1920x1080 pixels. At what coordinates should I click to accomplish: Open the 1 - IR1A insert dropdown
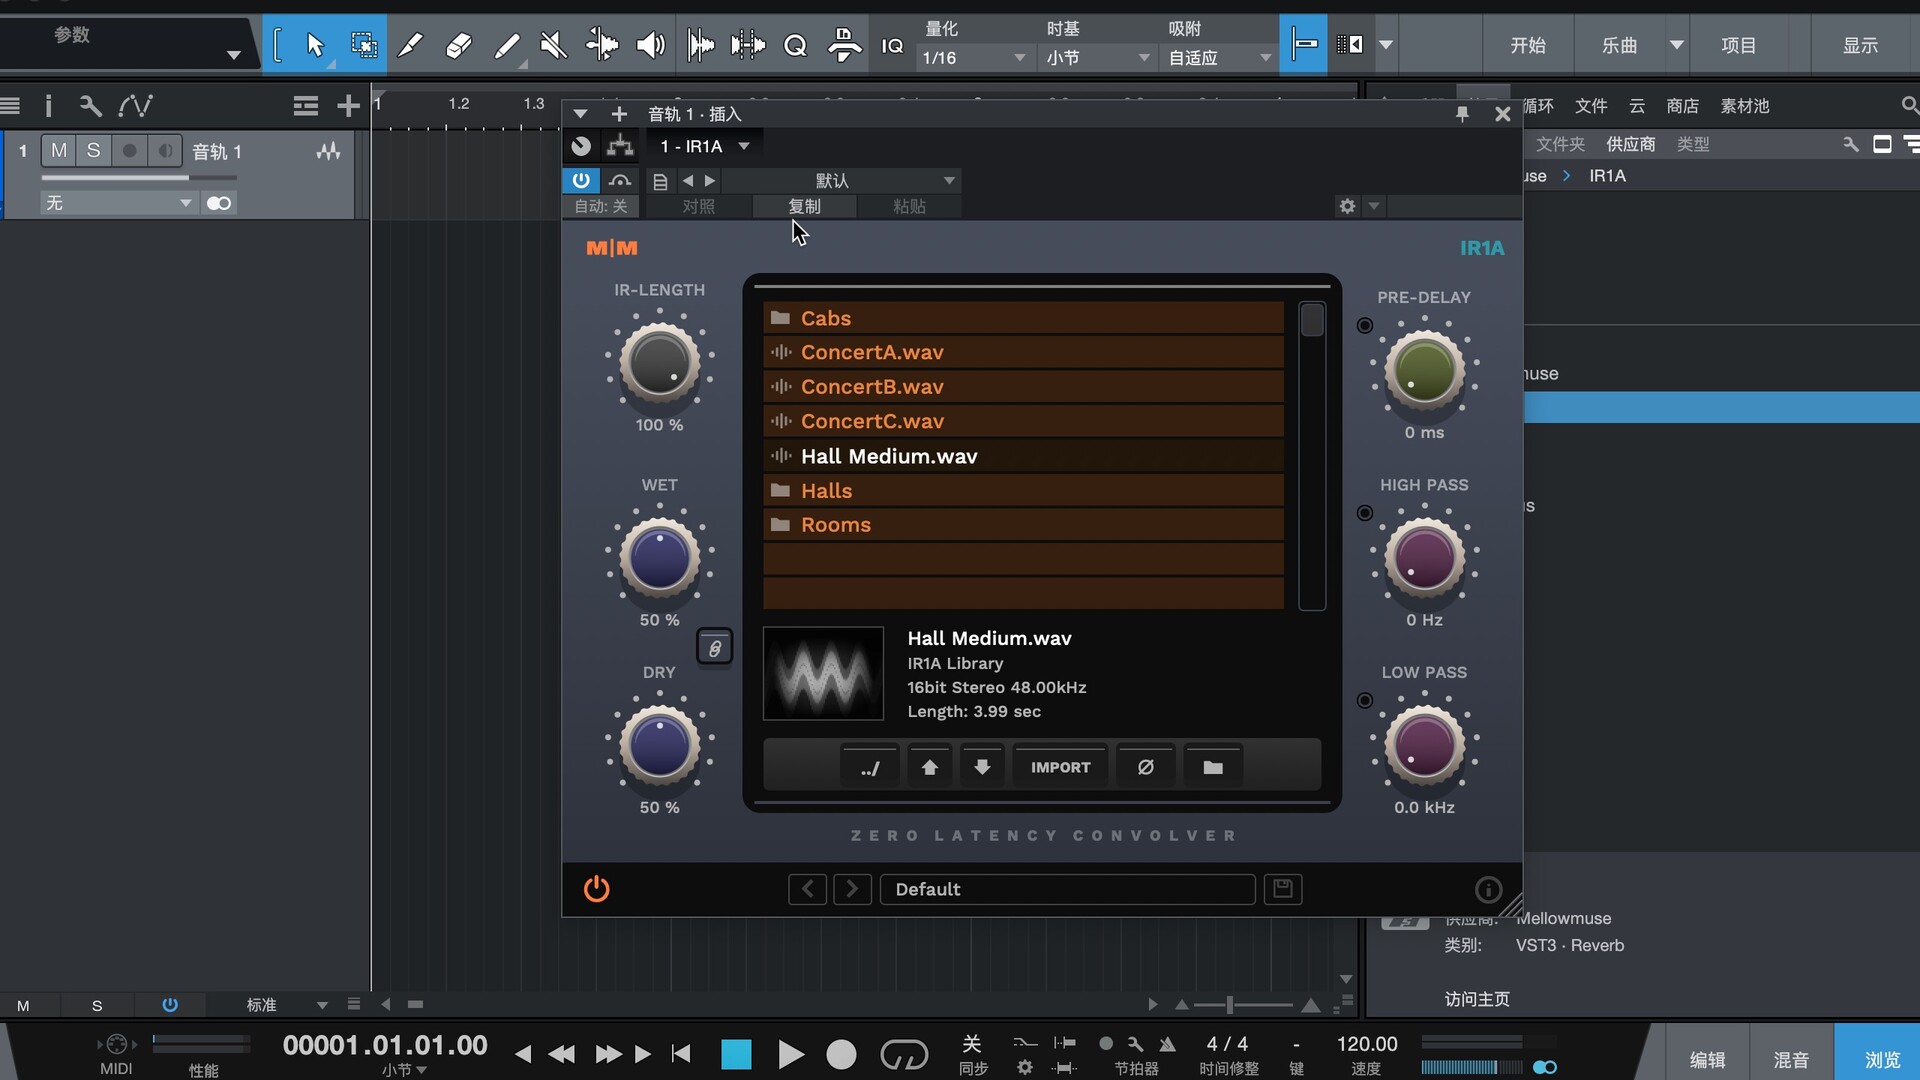[704, 146]
